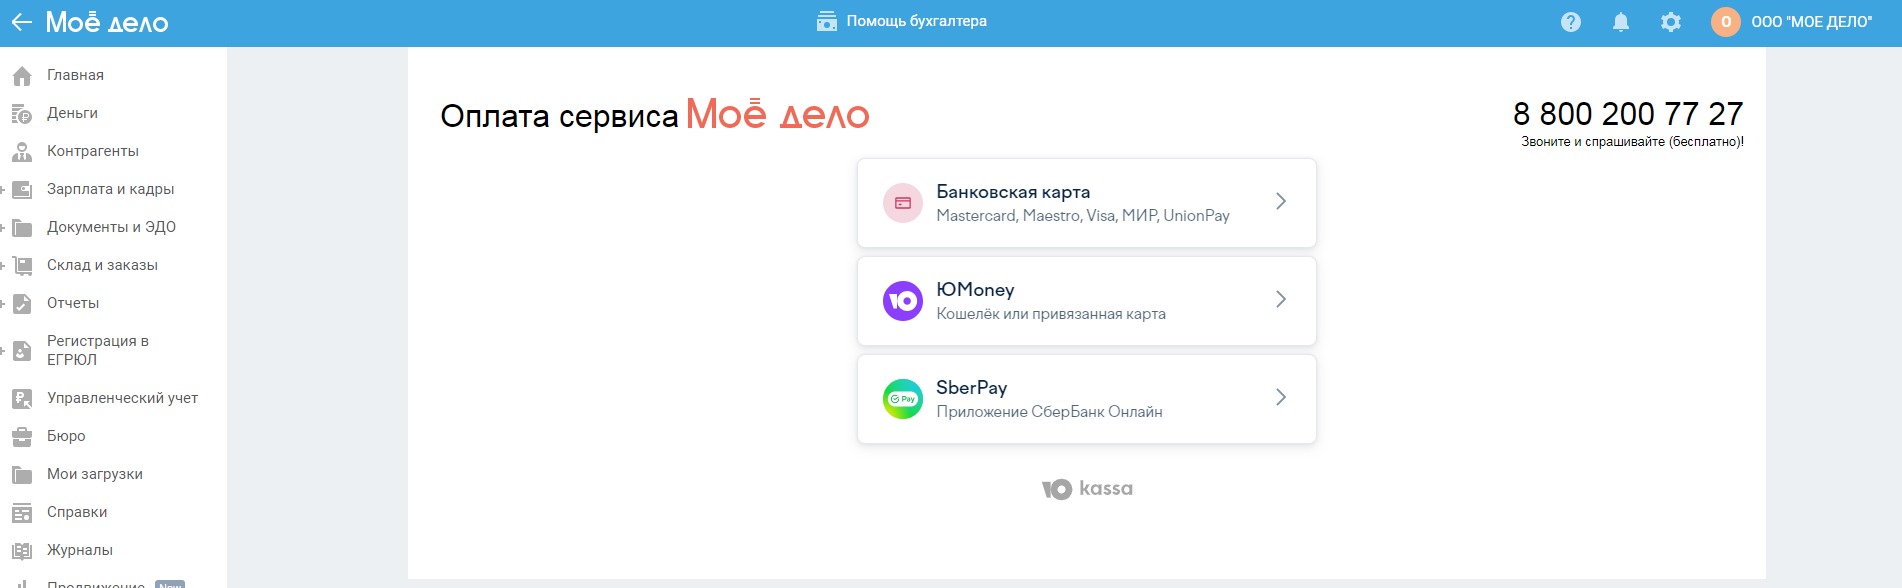Viewport: 1902px width, 588px height.
Task: Open Мои загрузки in sidebar
Action: [95, 474]
